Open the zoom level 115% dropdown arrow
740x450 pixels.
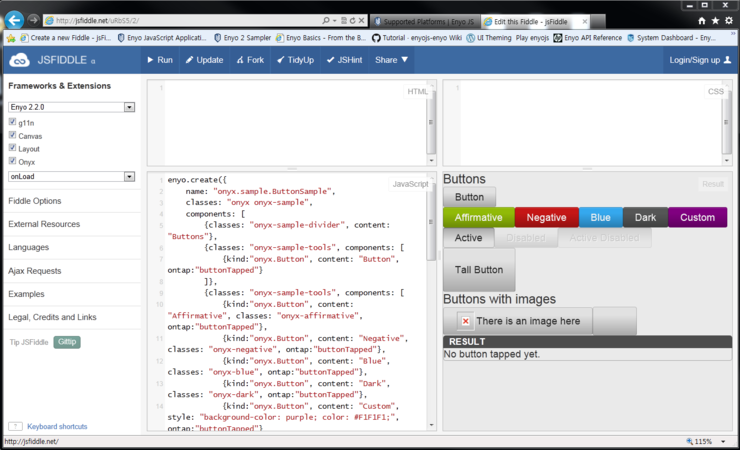(723, 442)
